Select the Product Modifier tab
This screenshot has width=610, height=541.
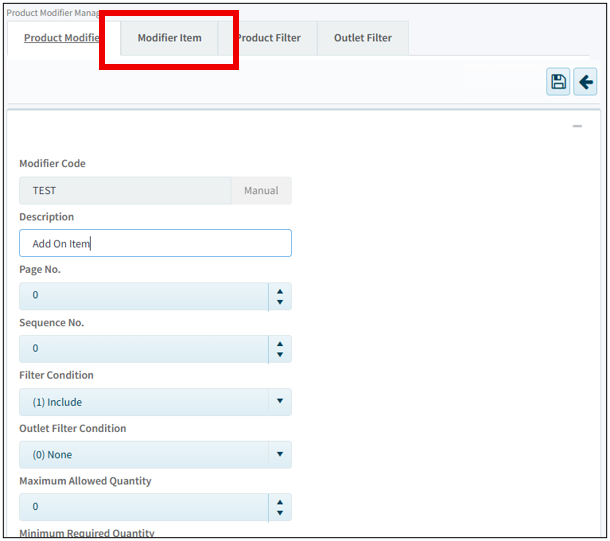coord(60,38)
